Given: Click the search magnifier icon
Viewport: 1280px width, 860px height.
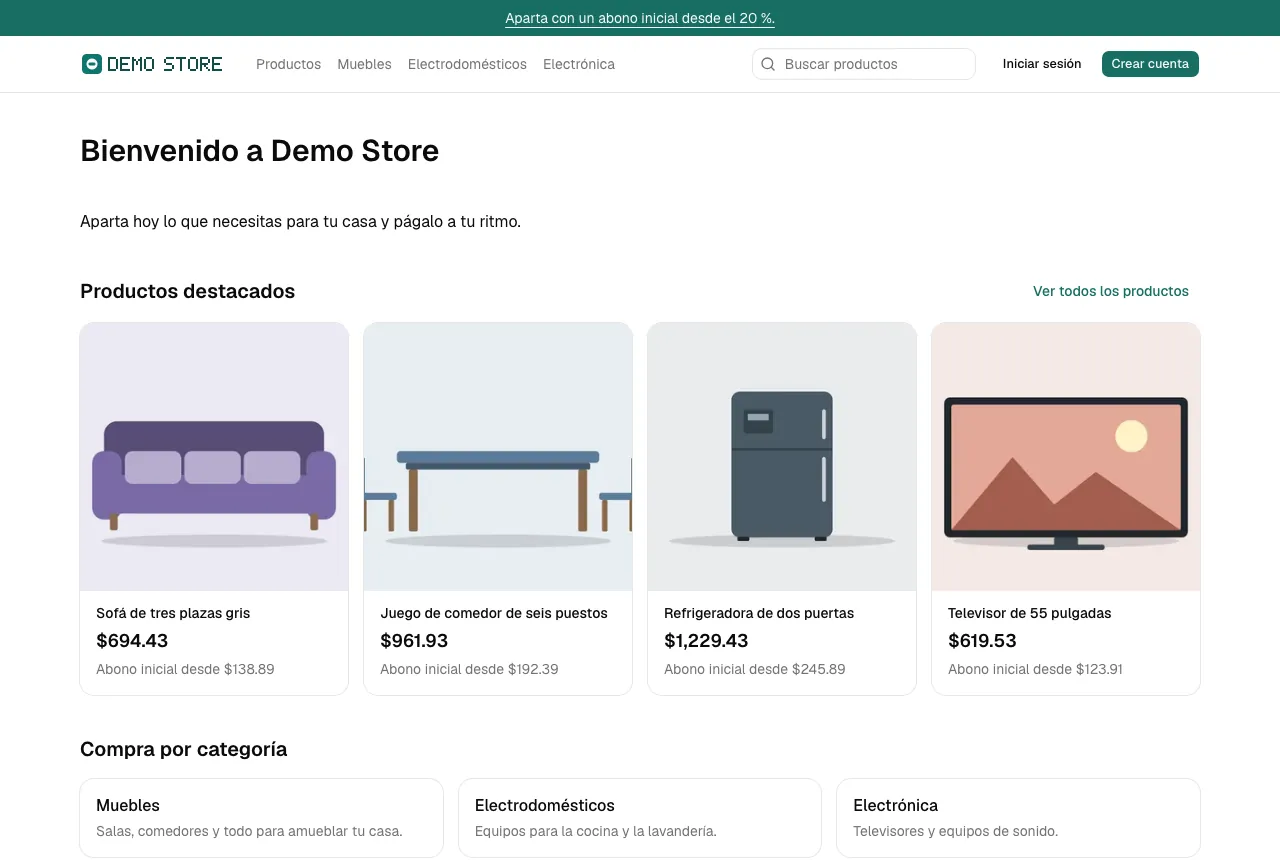Looking at the screenshot, I should 768,64.
